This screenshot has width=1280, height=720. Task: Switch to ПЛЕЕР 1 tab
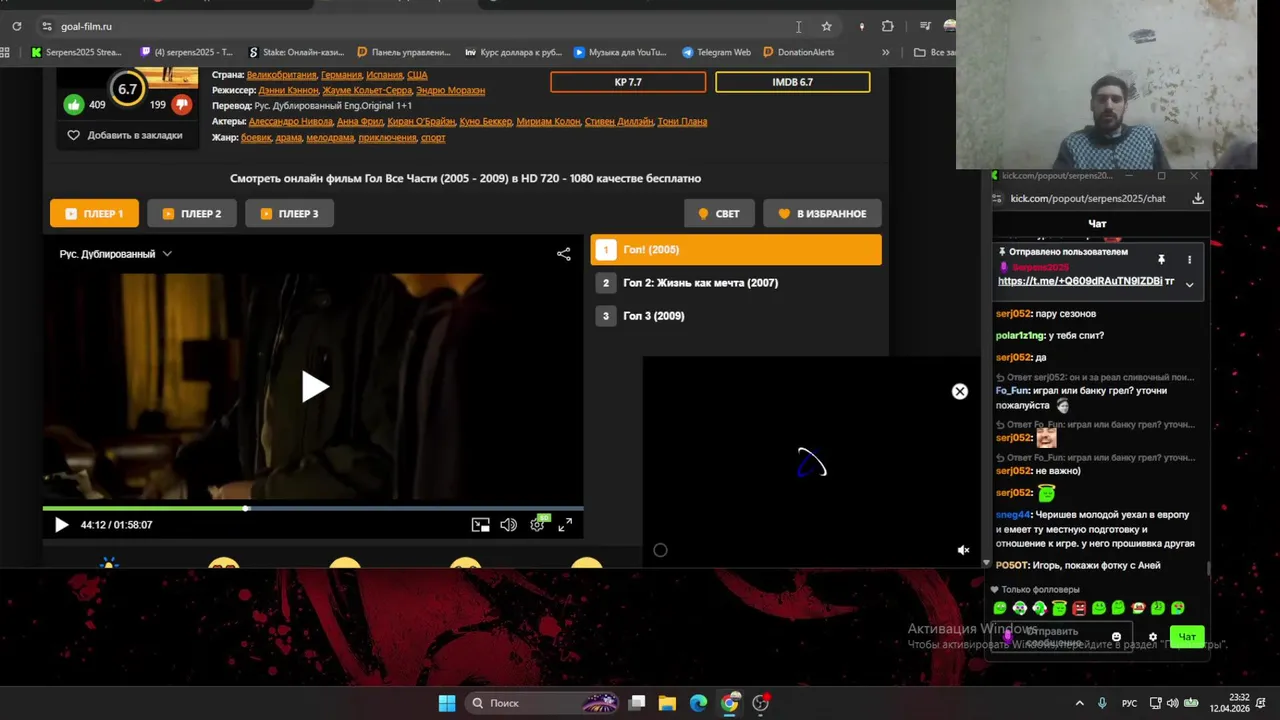(94, 213)
